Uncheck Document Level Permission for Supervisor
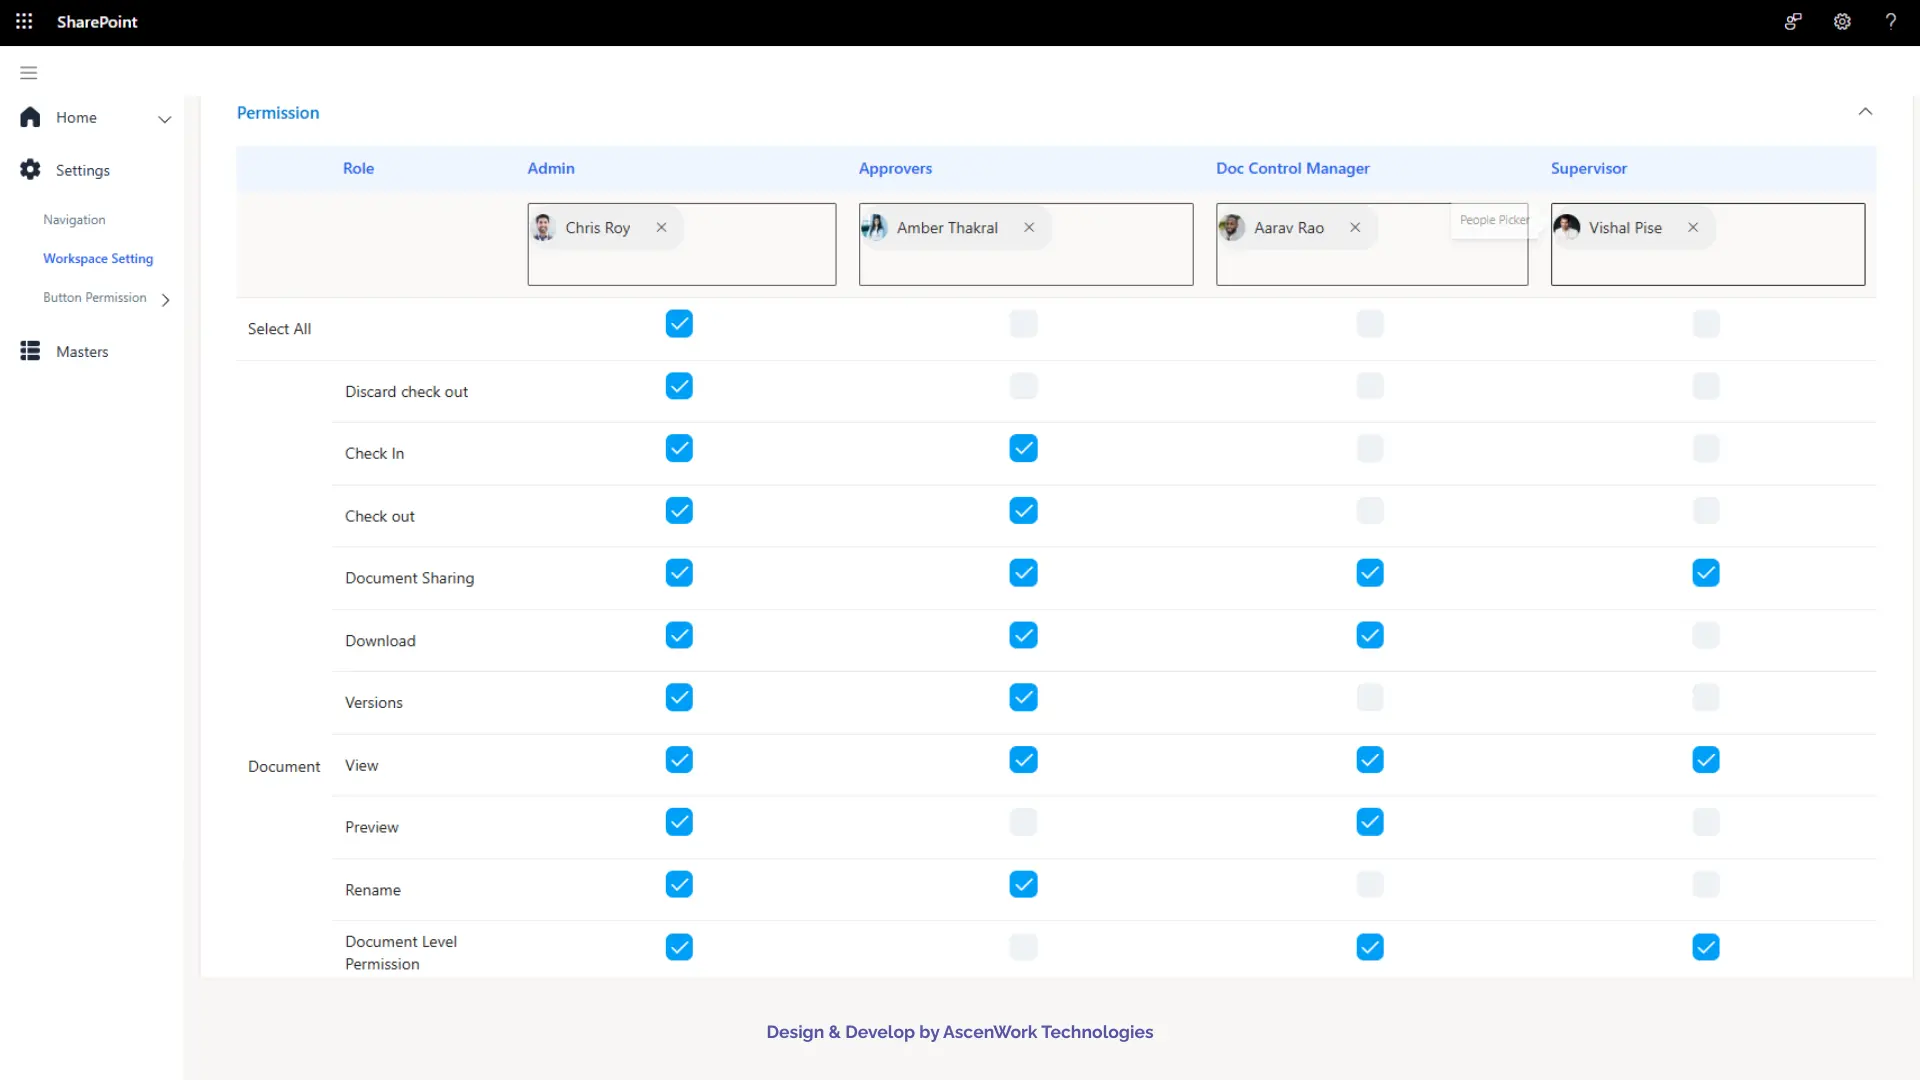Viewport: 1920px width, 1080px height. (1706, 946)
